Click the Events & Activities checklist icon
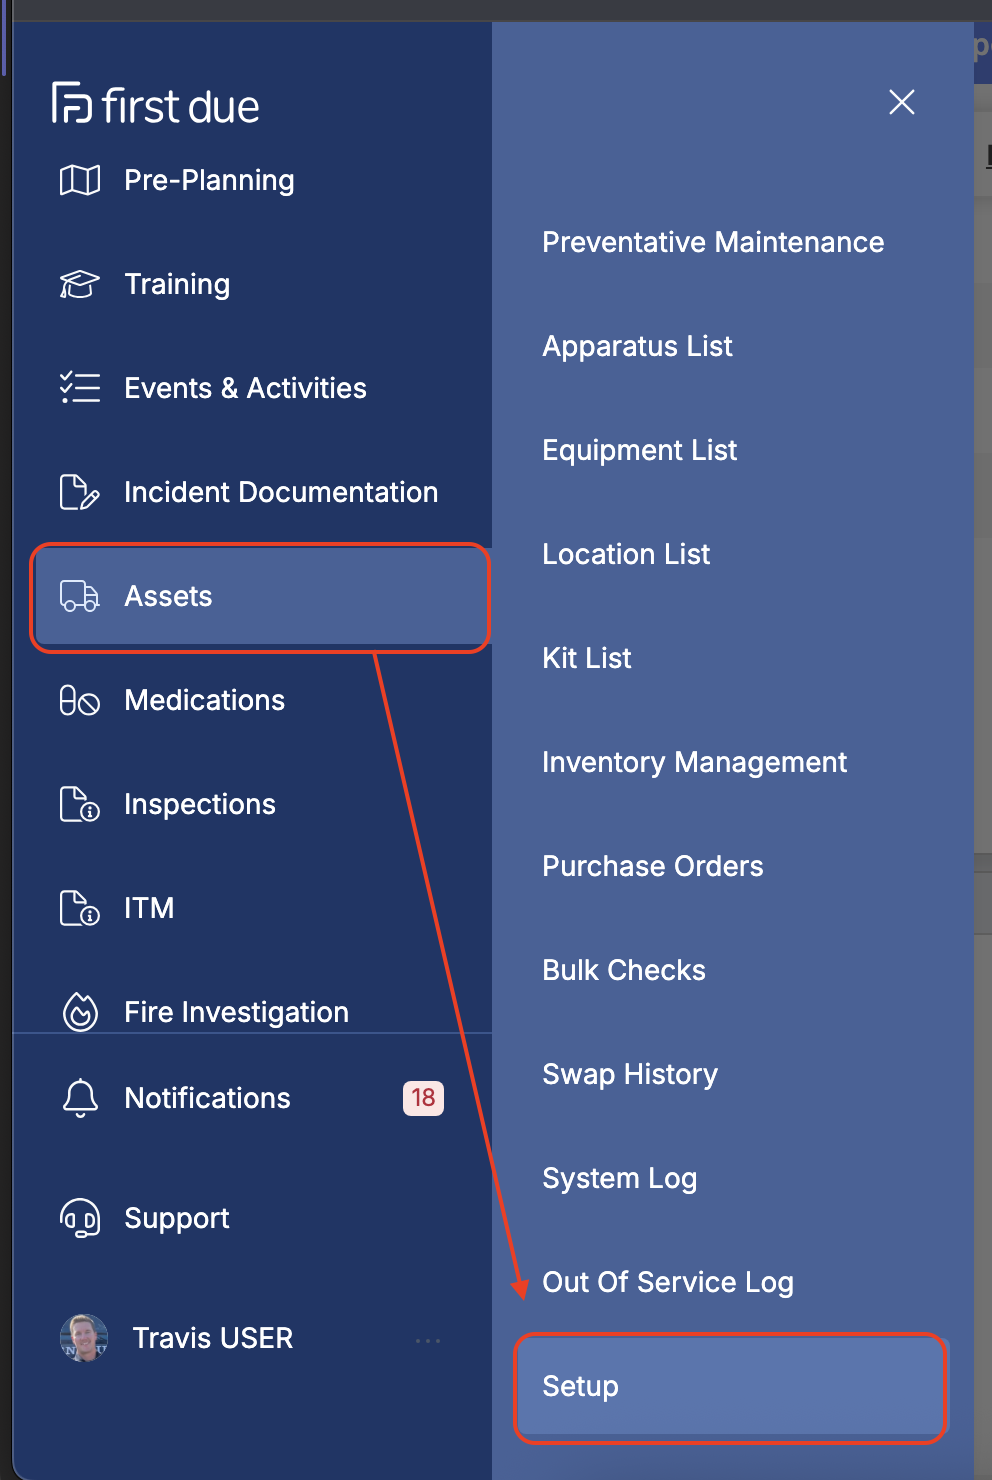Screen dimensions: 992x1480 [x=80, y=388]
